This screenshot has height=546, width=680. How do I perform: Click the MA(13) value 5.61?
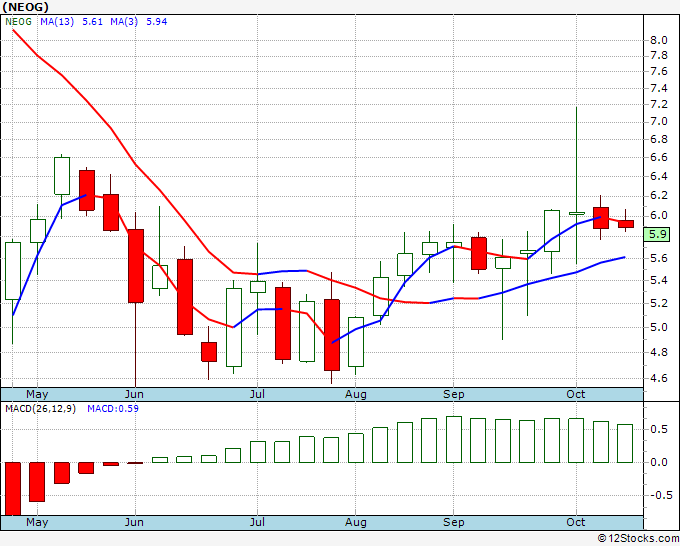pyautogui.click(x=92, y=22)
